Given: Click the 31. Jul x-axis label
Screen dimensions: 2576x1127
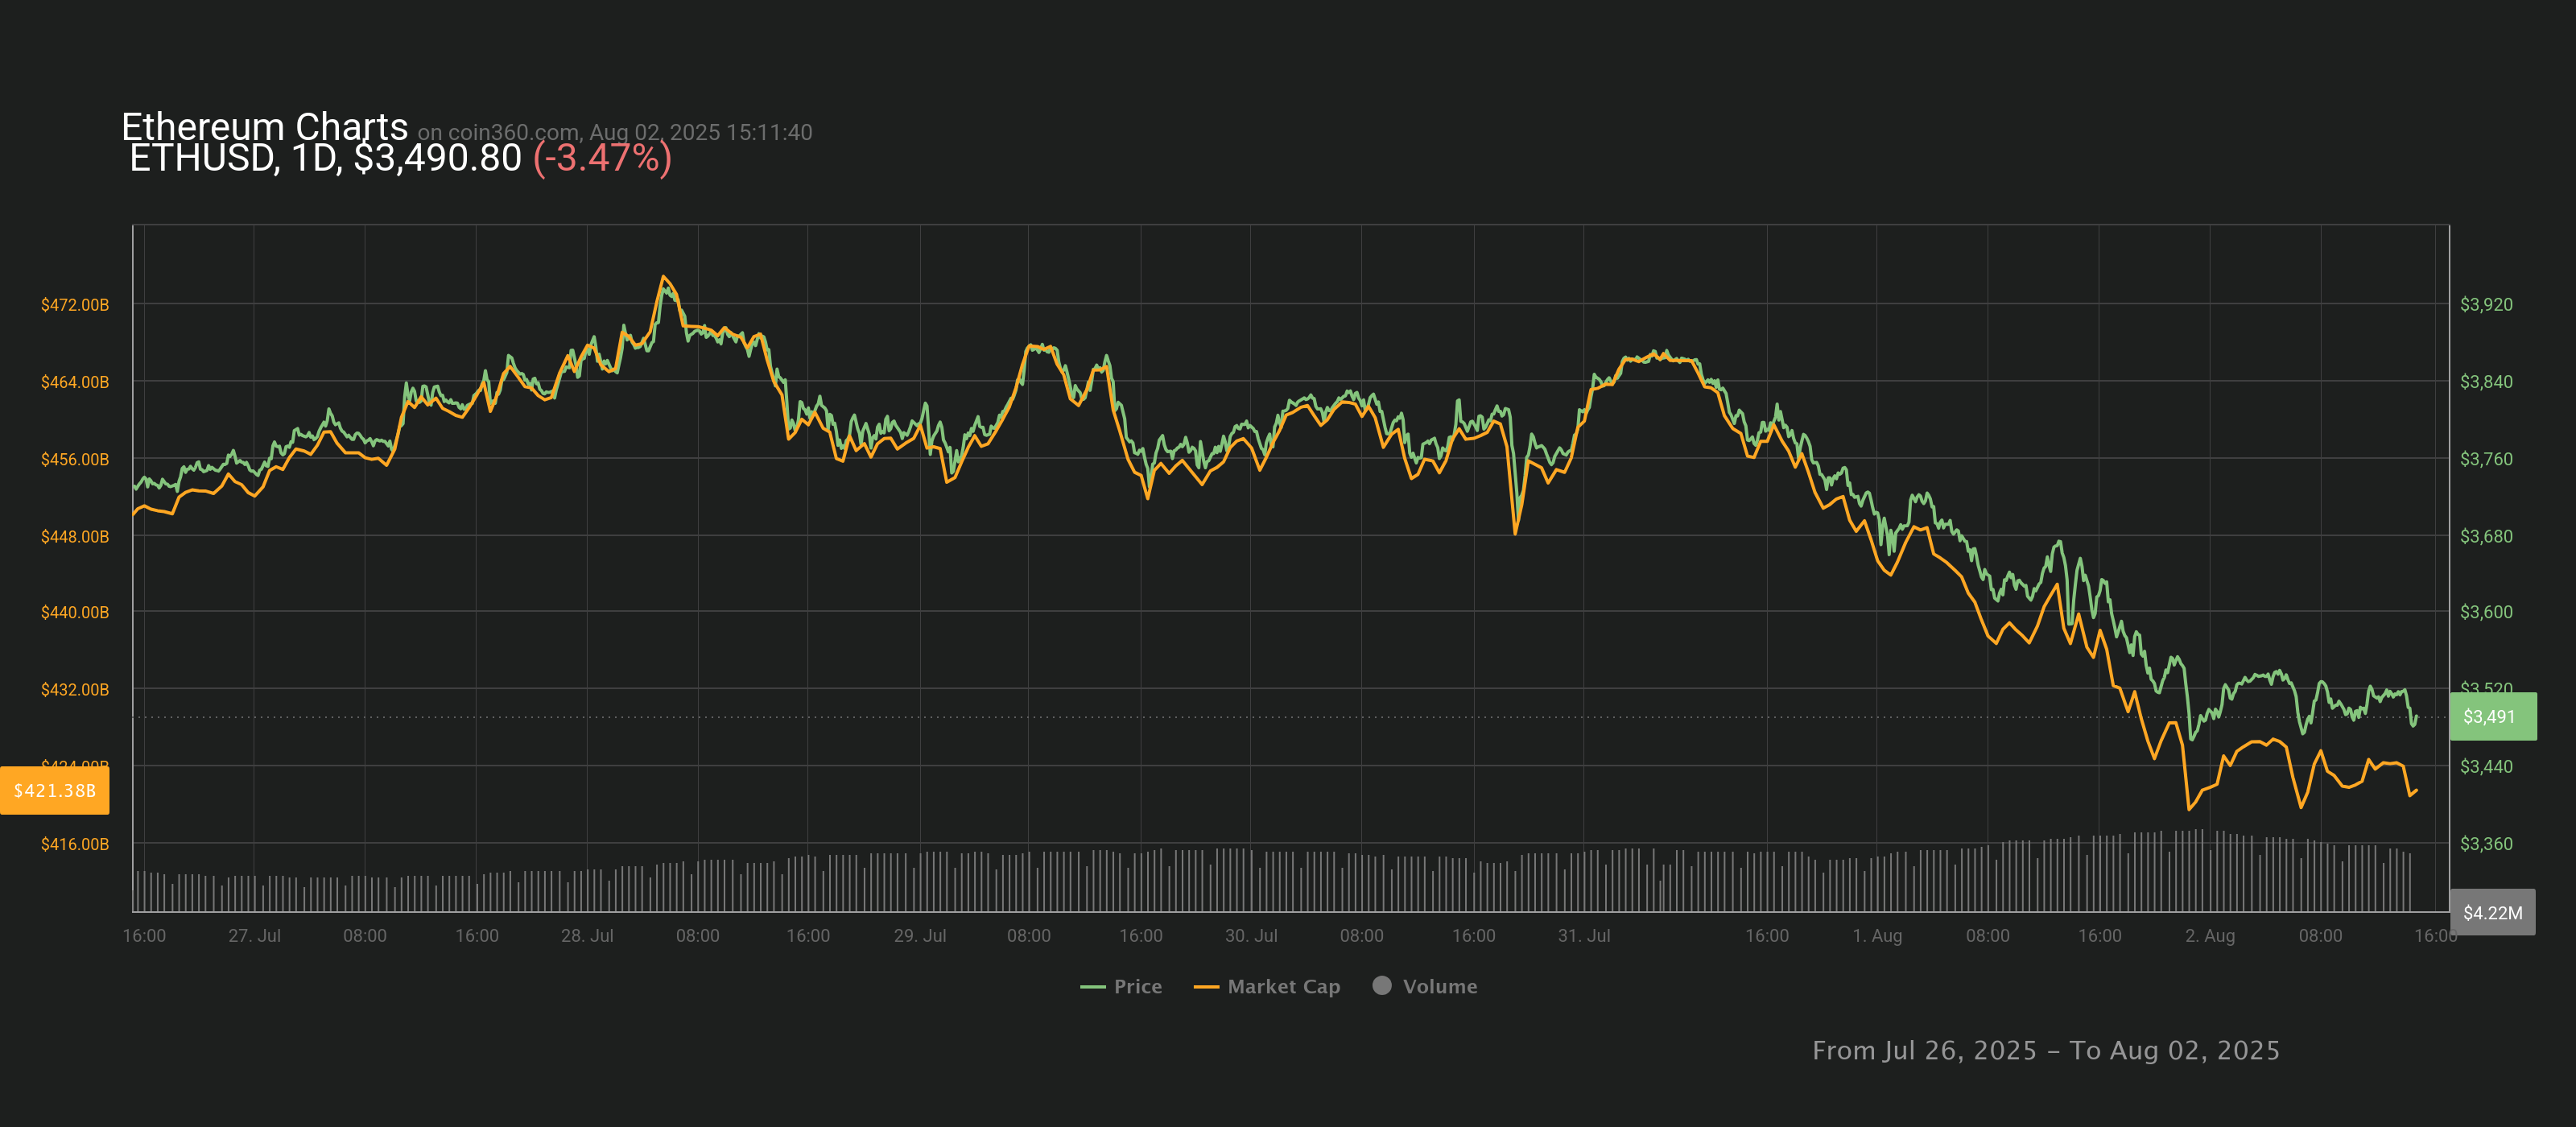Looking at the screenshot, I should click(1584, 935).
